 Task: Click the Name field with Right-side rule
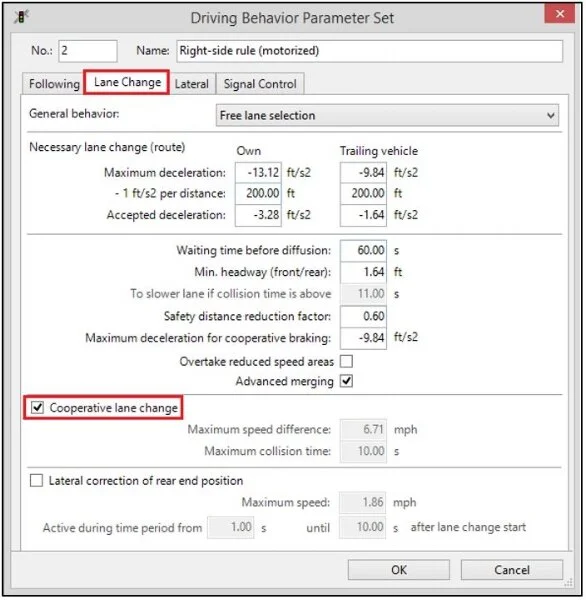pyautogui.click(x=369, y=51)
